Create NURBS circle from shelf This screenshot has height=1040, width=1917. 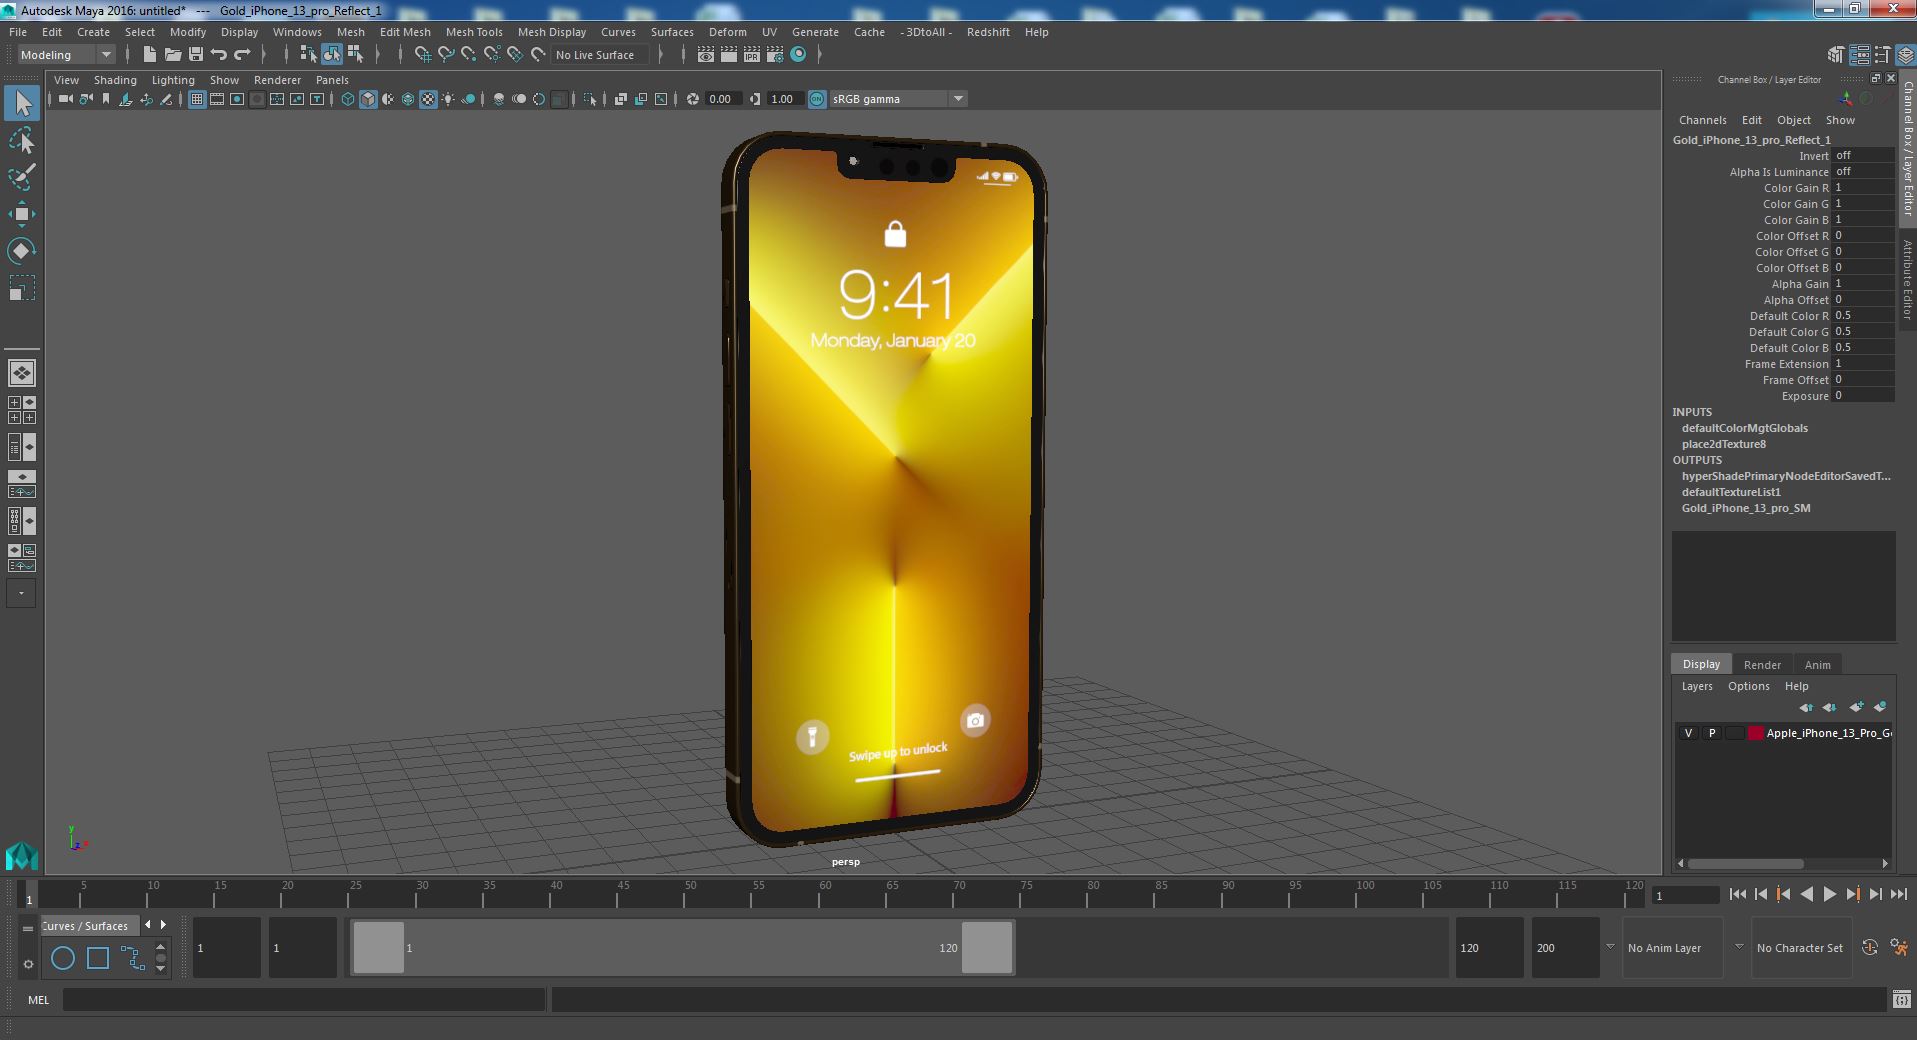63,958
